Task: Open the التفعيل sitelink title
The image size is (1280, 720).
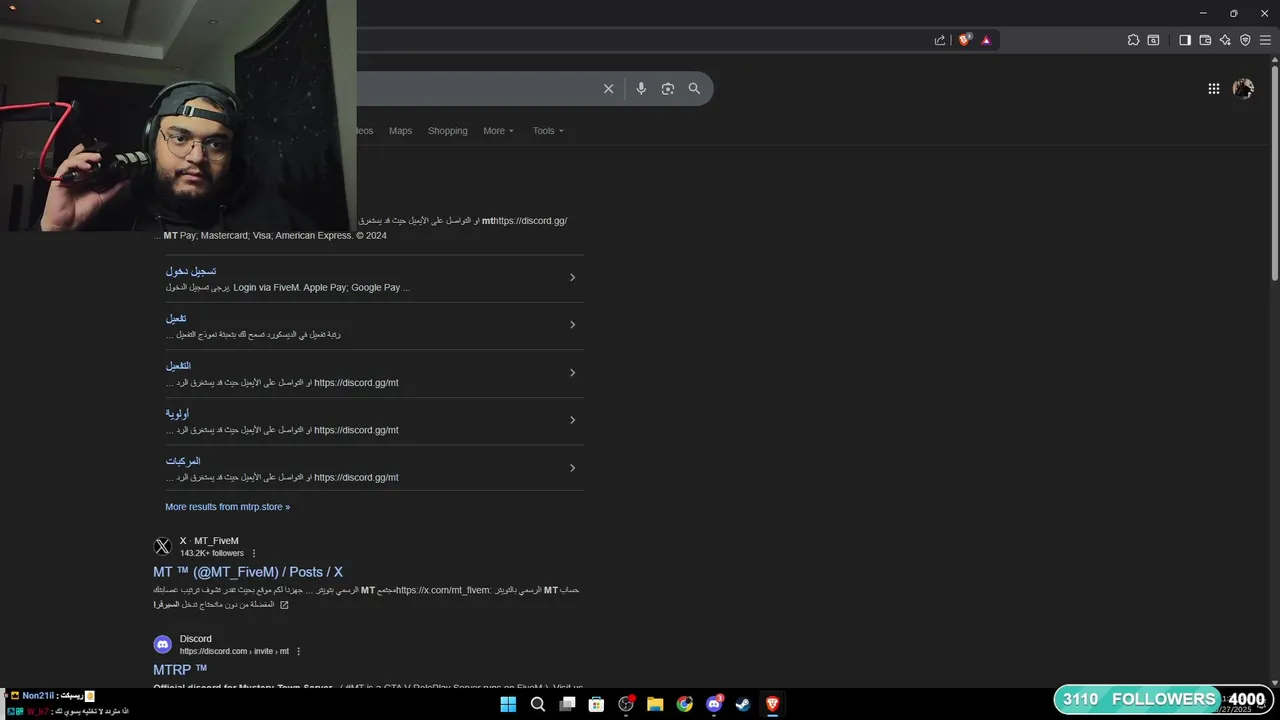Action: pos(178,366)
